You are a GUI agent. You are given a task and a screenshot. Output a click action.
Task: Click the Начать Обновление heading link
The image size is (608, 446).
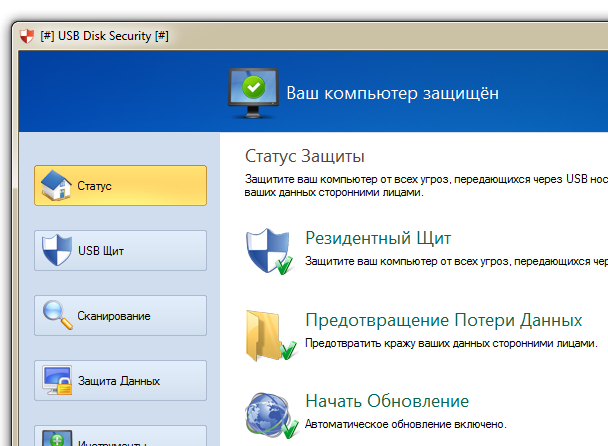387,401
